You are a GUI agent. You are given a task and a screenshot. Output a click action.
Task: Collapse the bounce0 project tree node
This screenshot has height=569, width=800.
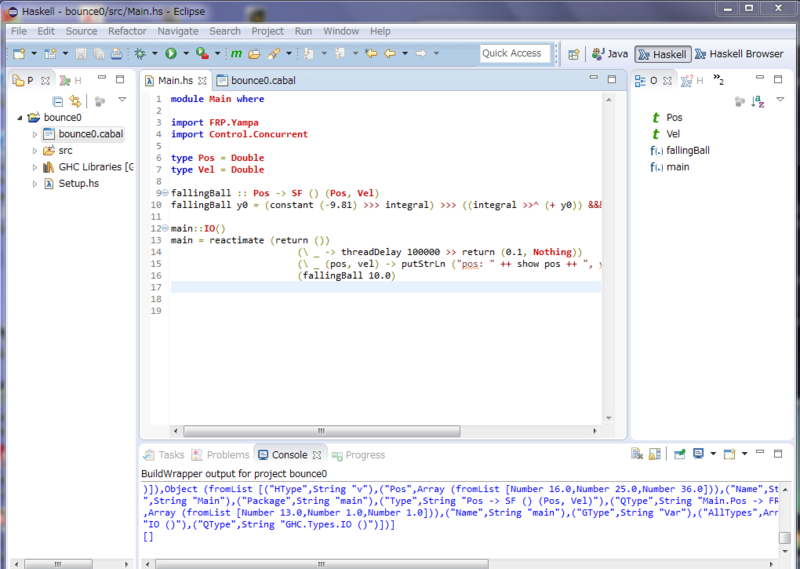point(20,118)
